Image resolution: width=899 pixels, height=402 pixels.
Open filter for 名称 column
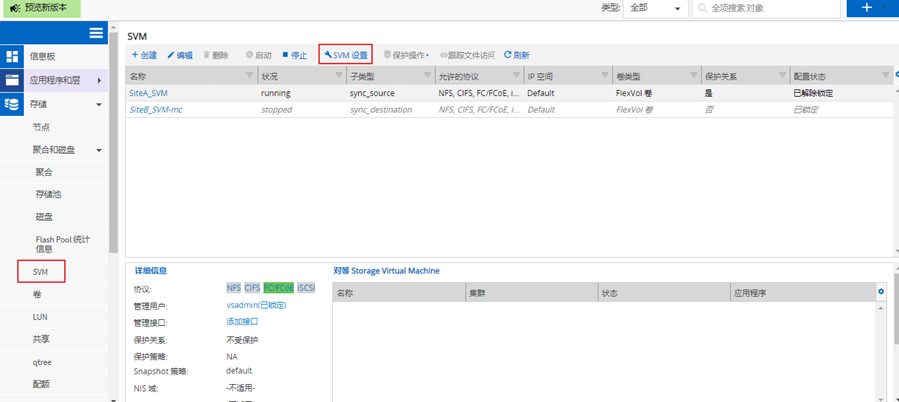pos(250,76)
